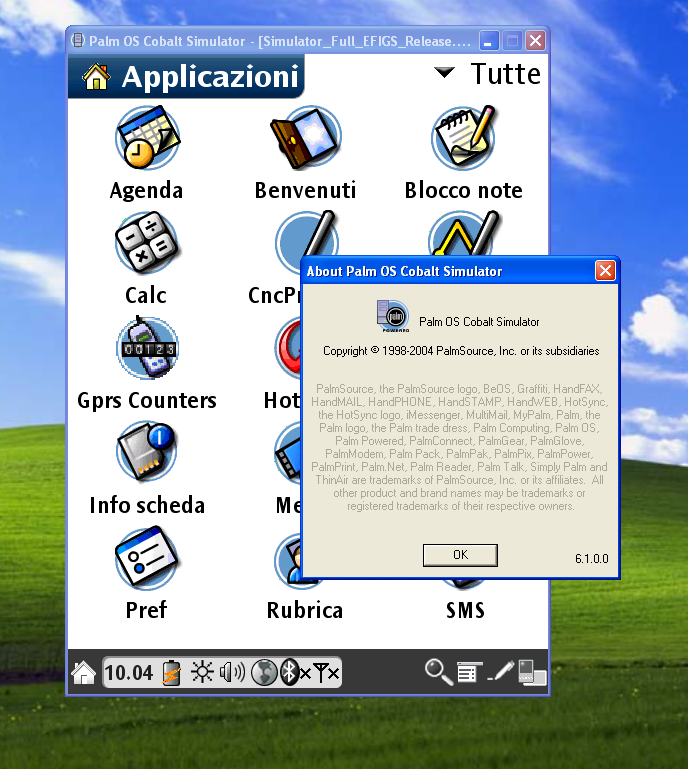The width and height of the screenshot is (688, 769).
Task: Click the Gprs Counters label text
Action: [147, 401]
